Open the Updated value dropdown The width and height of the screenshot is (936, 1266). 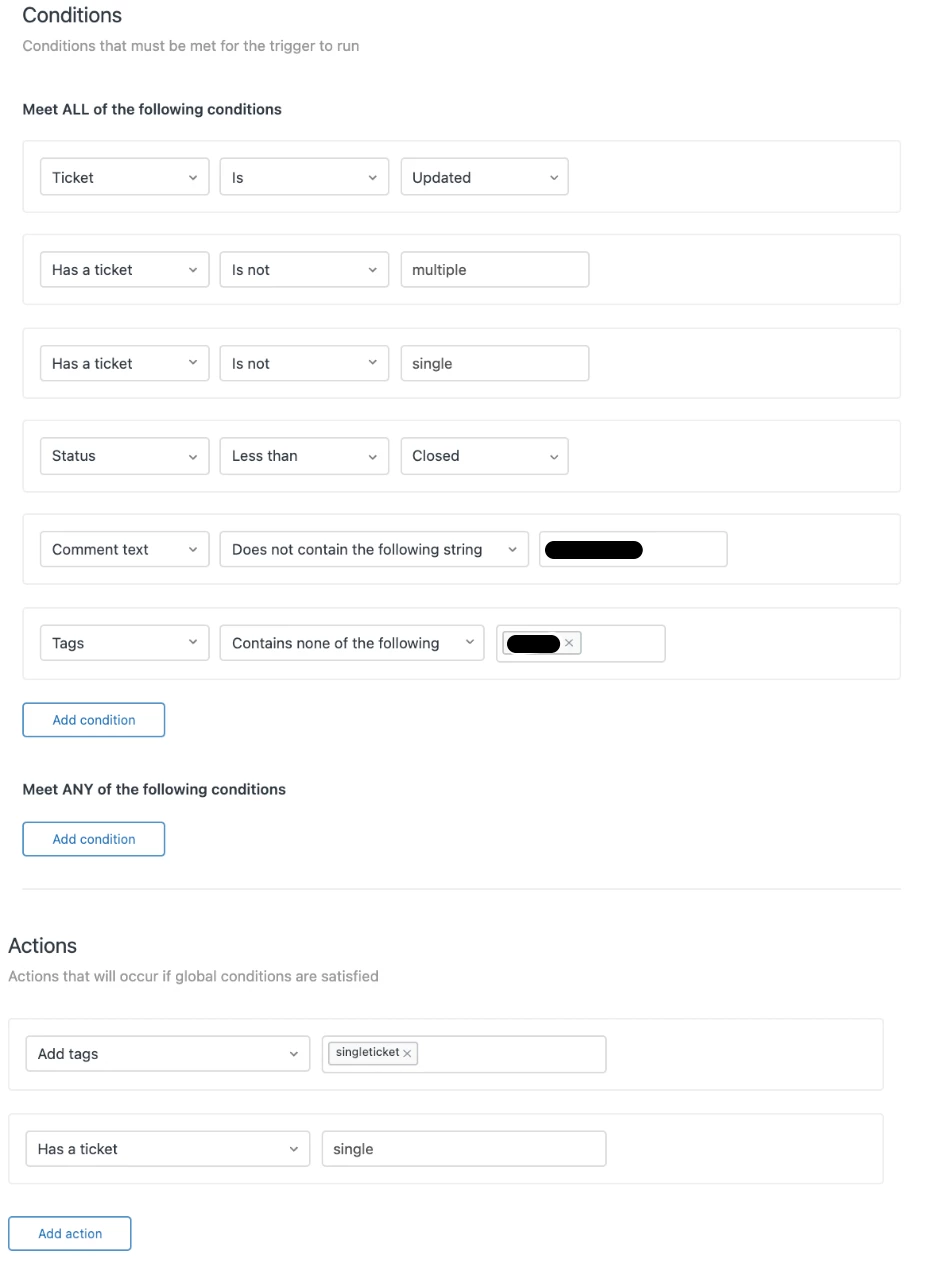(x=484, y=177)
